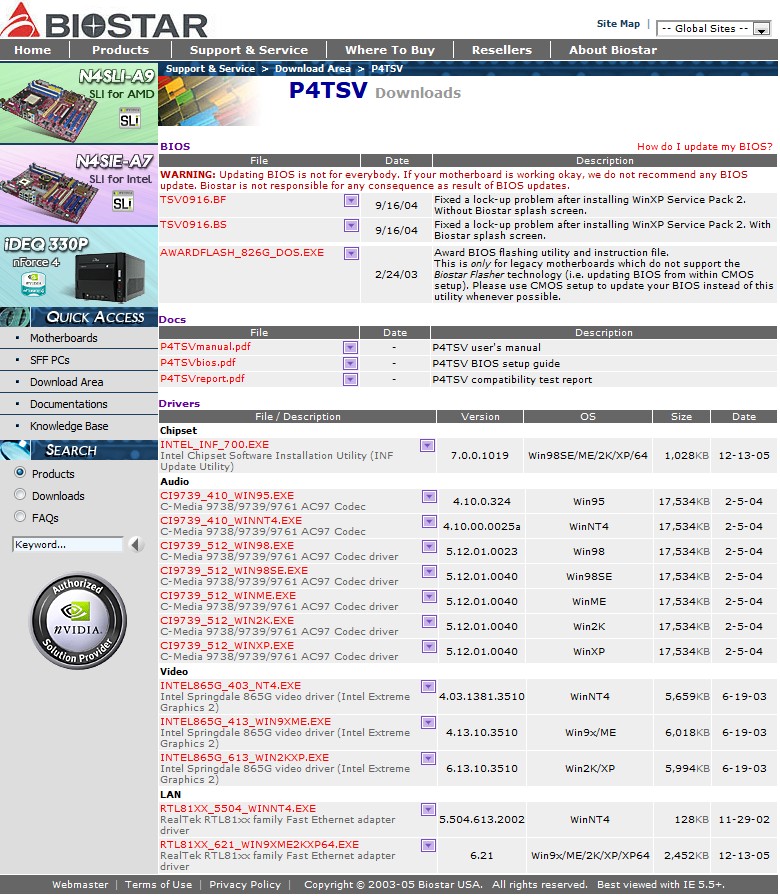Click the N4SIE-A7 SLI for Intel banner

point(79,186)
